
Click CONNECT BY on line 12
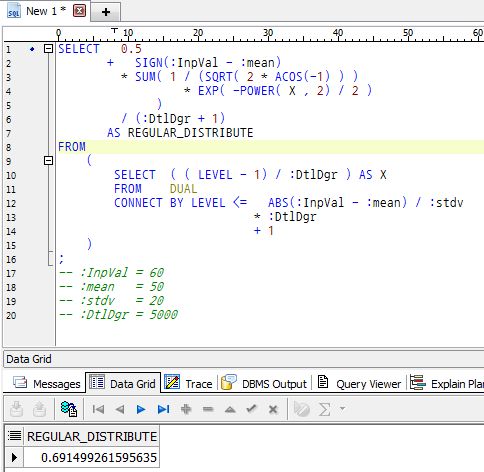(x=149, y=203)
